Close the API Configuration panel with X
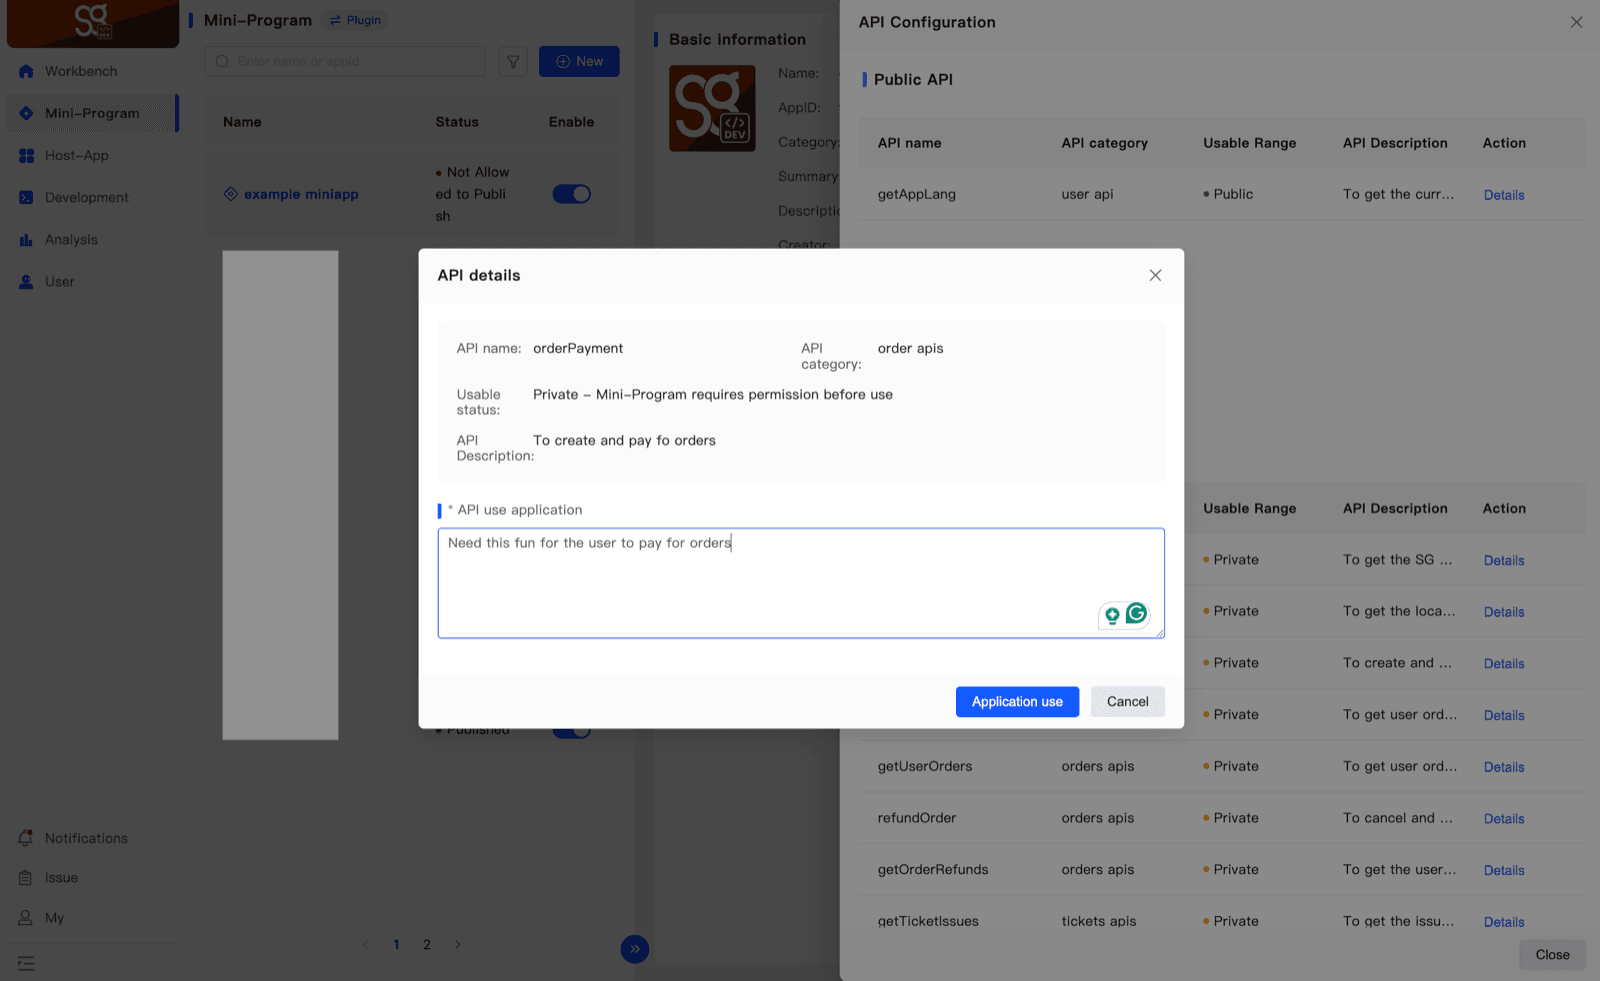 pos(1576,22)
